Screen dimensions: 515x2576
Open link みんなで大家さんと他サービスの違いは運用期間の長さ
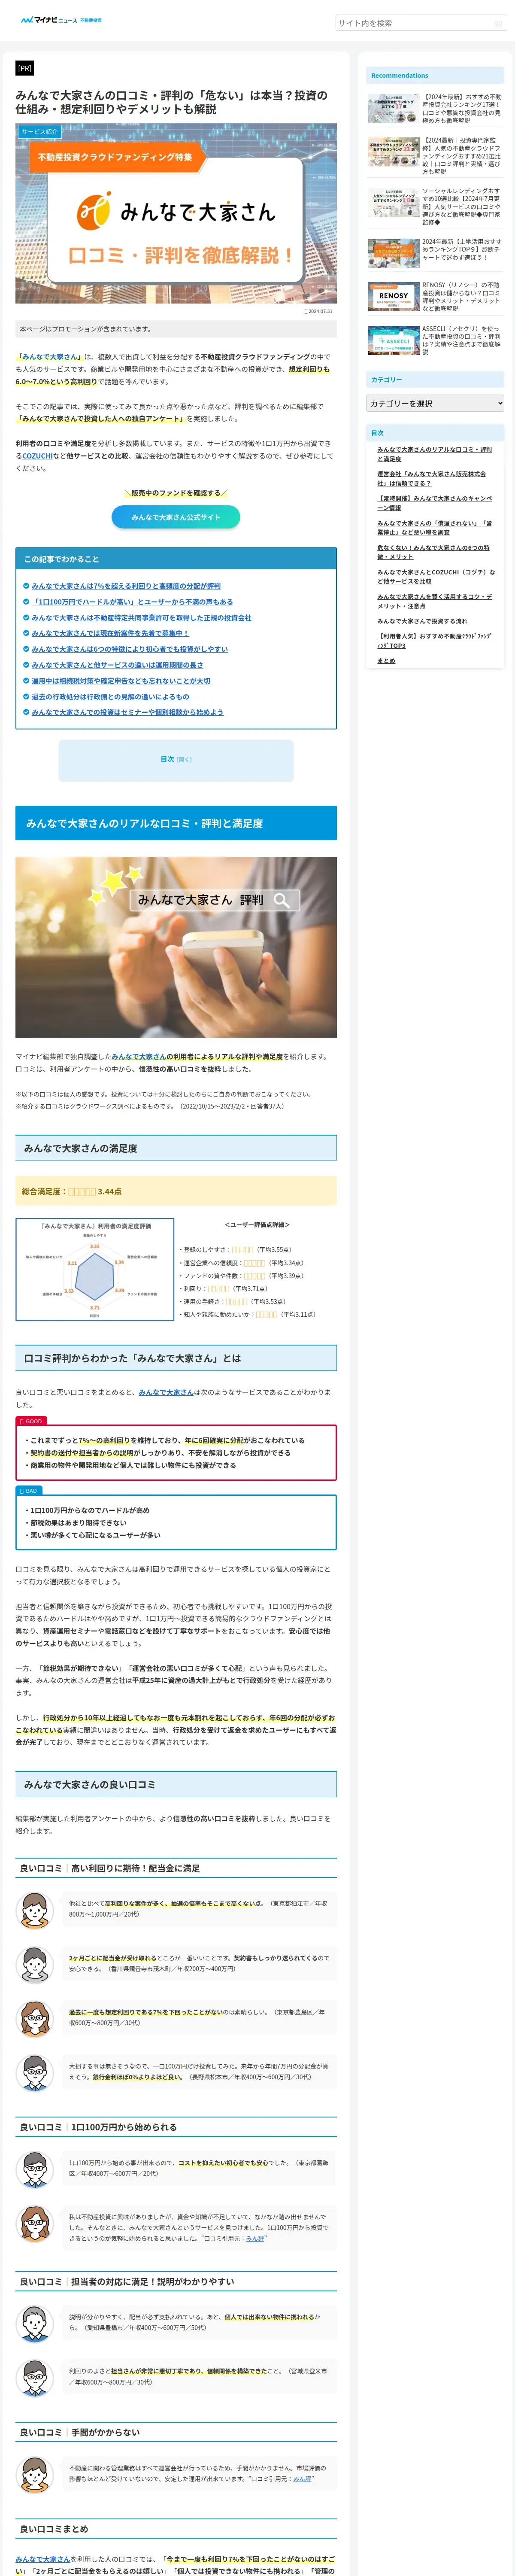(x=117, y=665)
